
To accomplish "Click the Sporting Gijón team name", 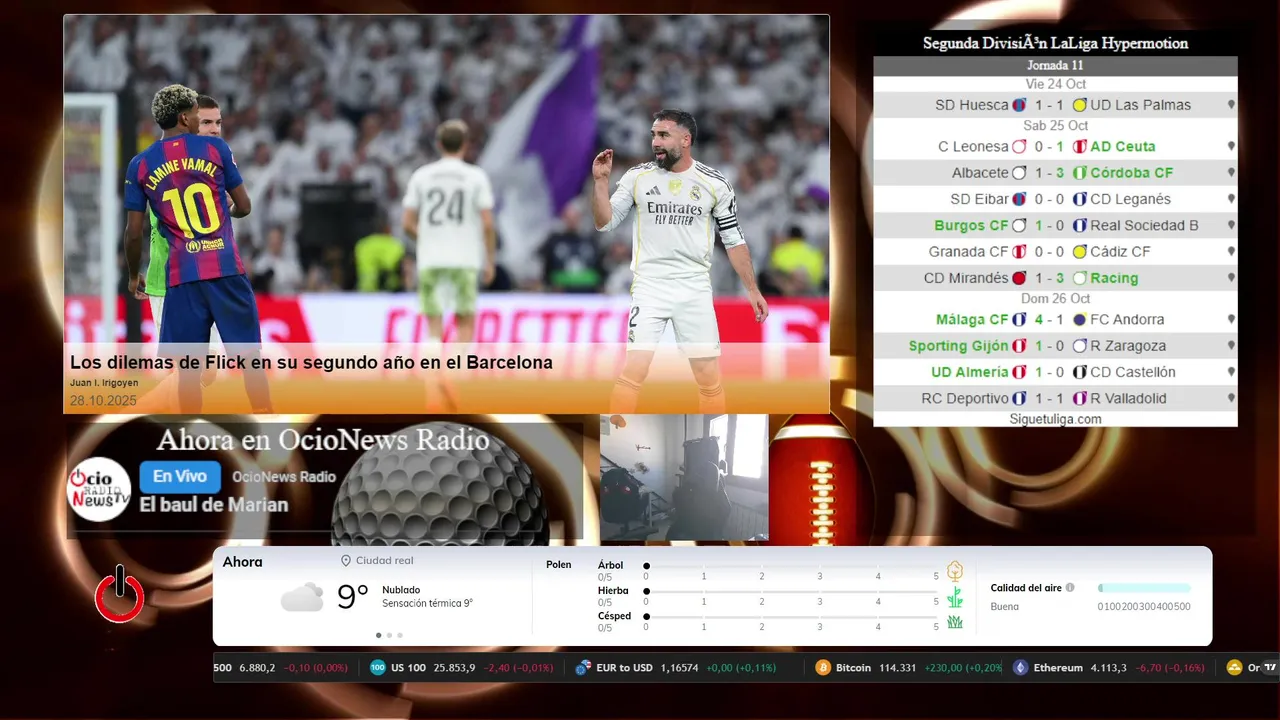I will 959,346.
